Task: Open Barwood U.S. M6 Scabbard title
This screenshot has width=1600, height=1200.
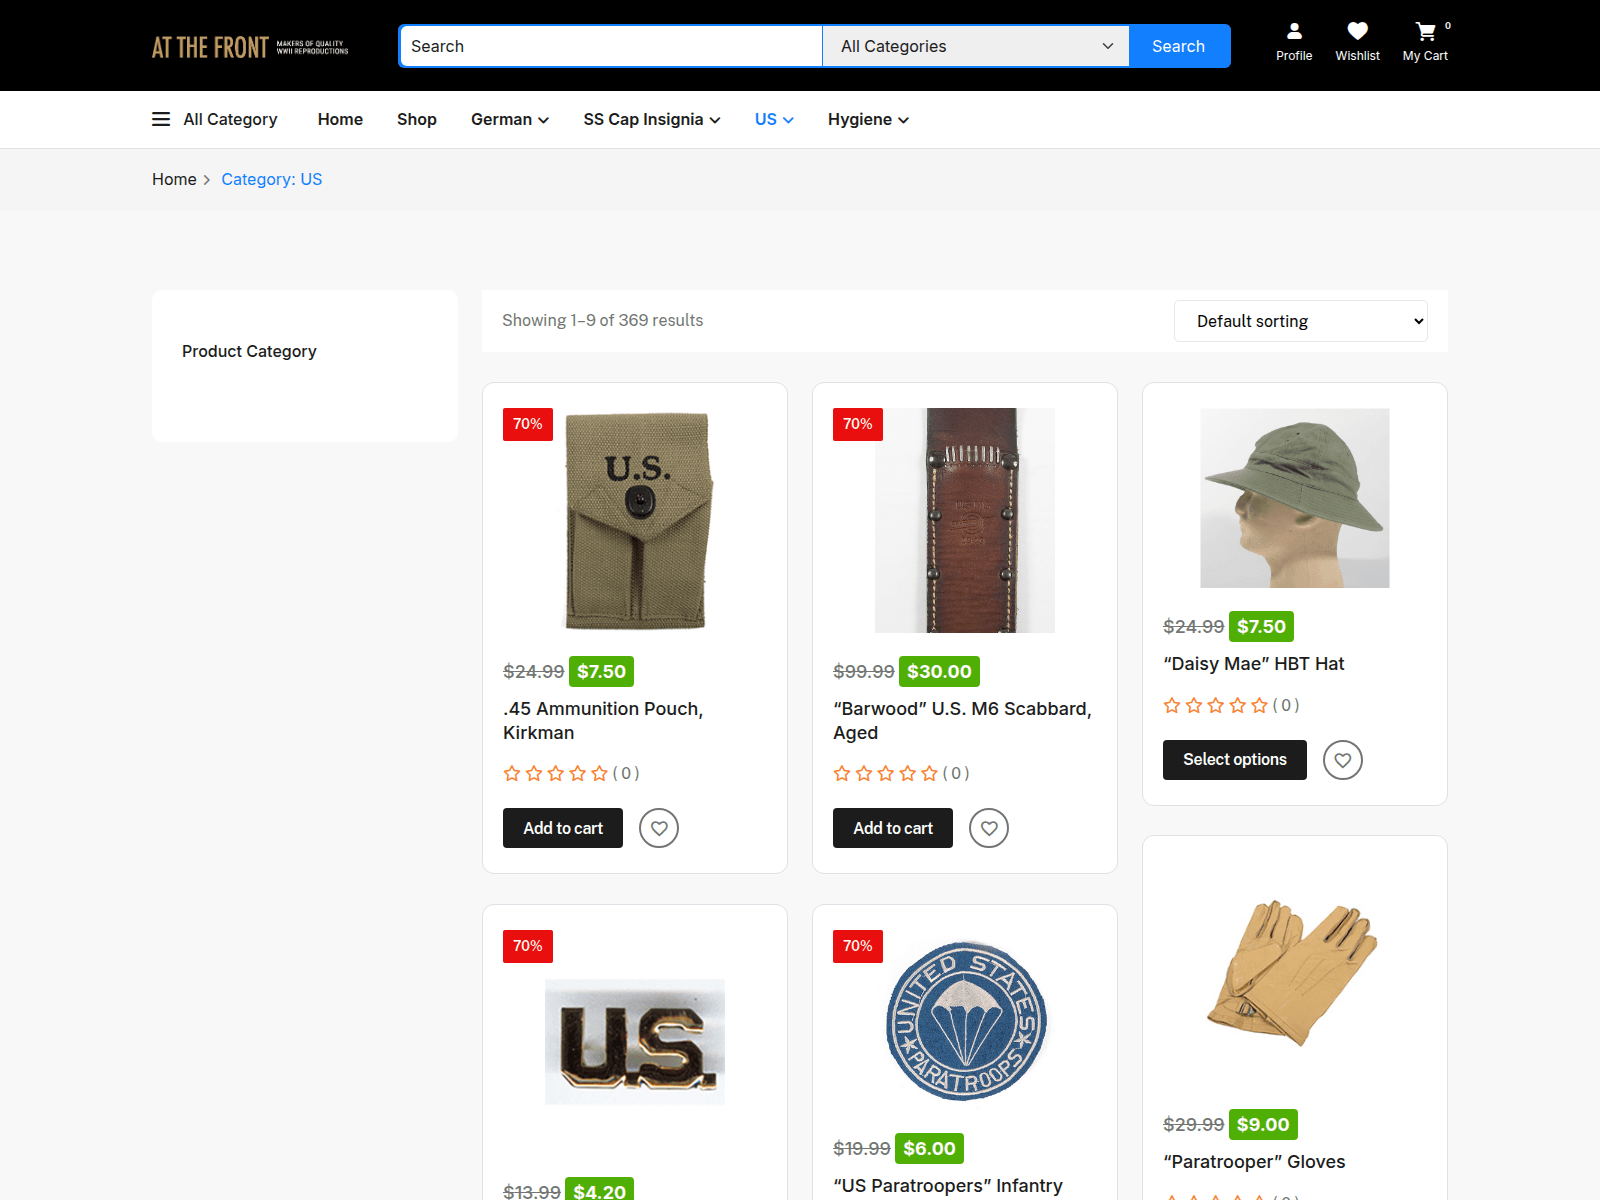Action: [x=962, y=720]
